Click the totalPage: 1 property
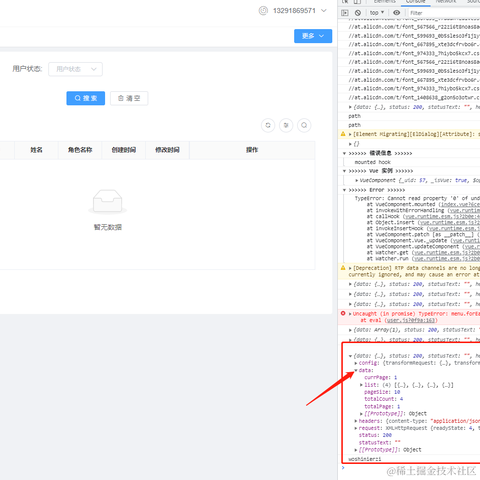Screen dimensions: 480x480 [382, 407]
